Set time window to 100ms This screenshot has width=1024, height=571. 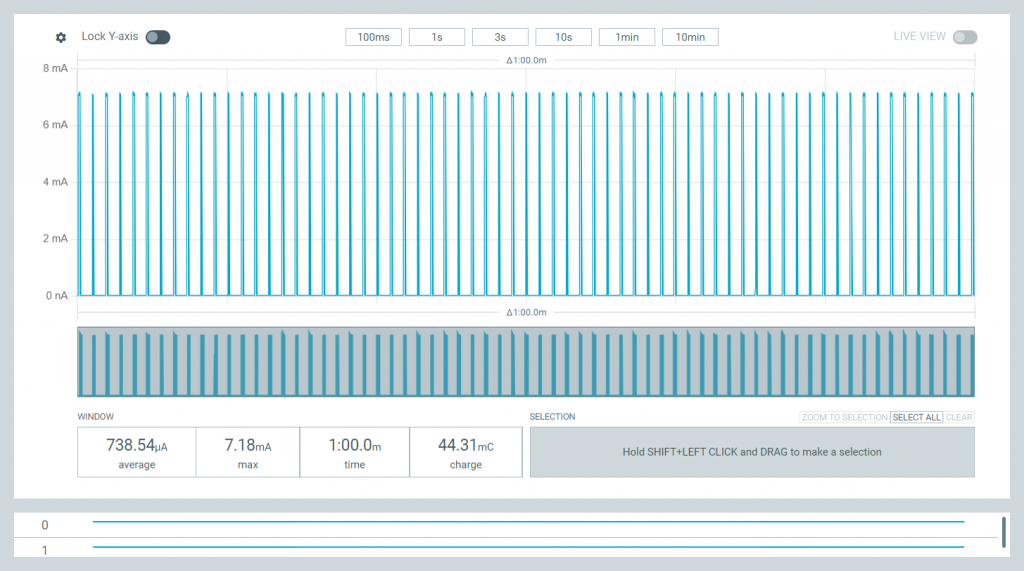pos(374,37)
